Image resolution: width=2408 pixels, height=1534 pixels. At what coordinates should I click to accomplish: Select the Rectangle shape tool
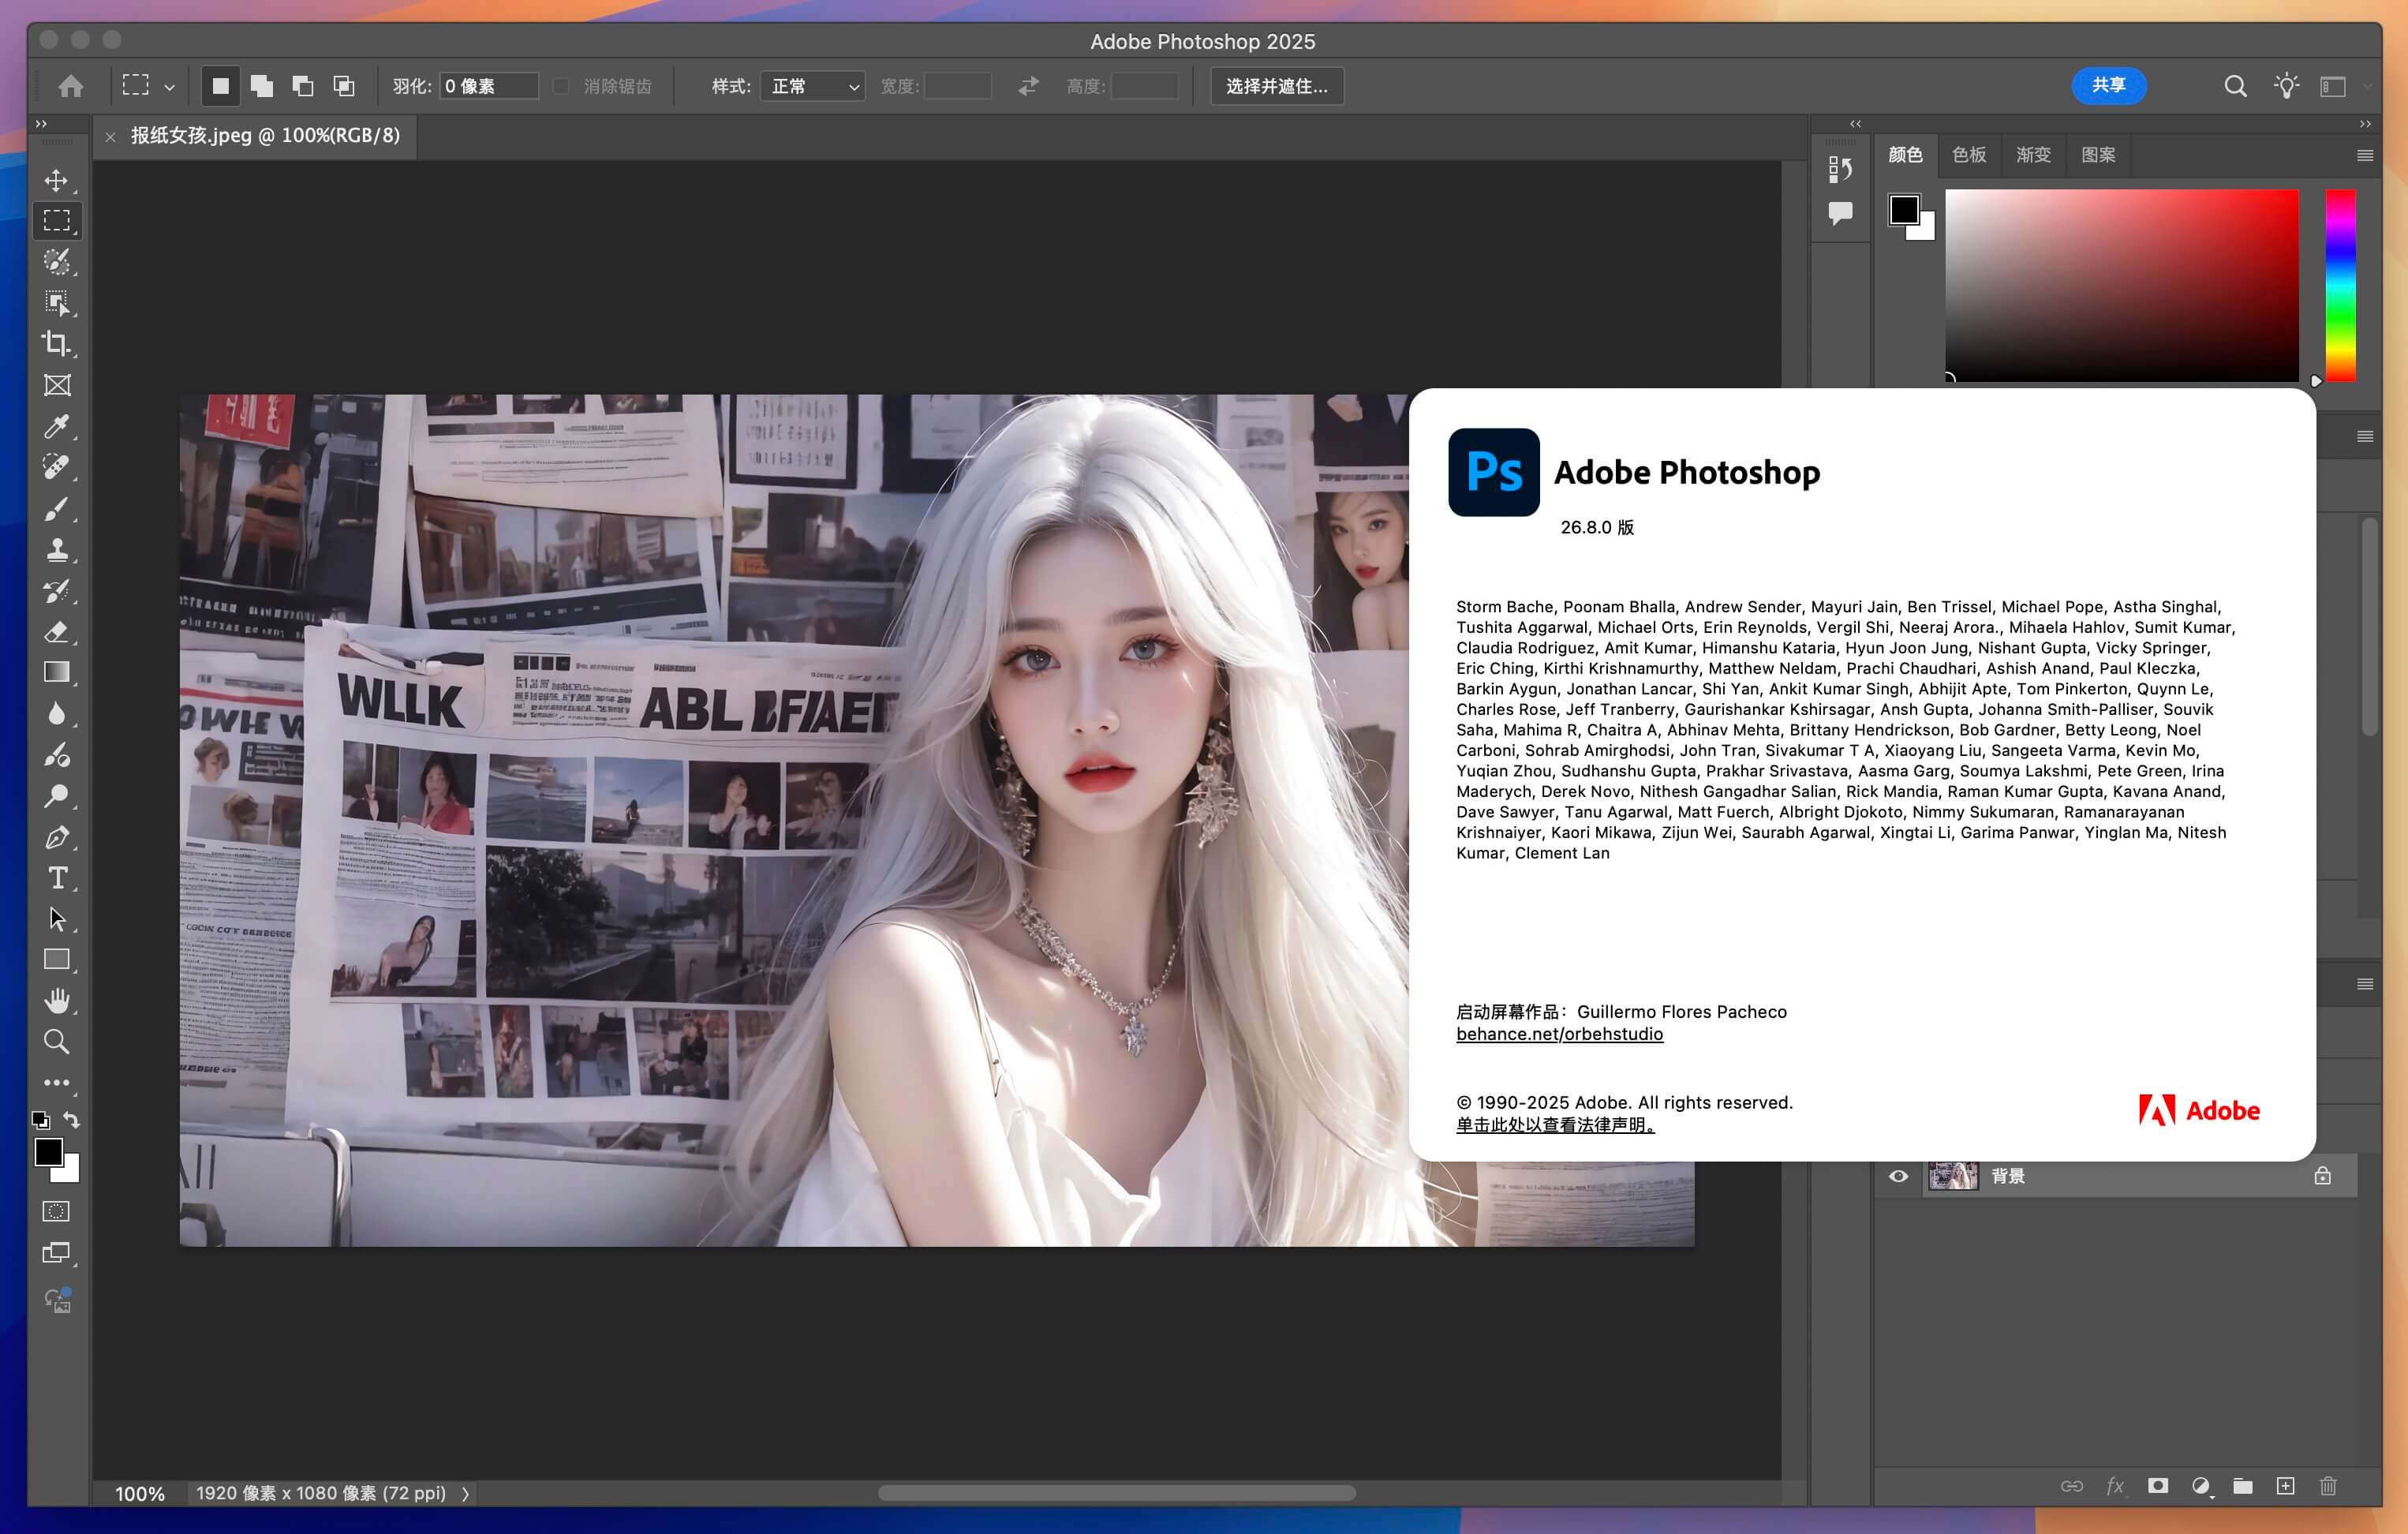tap(56, 960)
